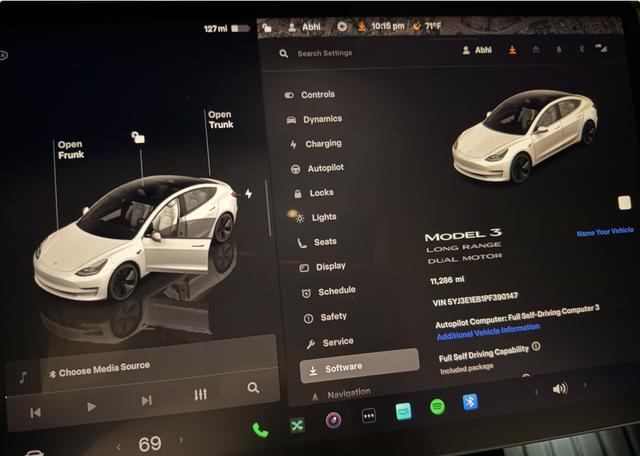Tap the 127 mi battery range indicator
This screenshot has height=456, width=640.
point(227,29)
